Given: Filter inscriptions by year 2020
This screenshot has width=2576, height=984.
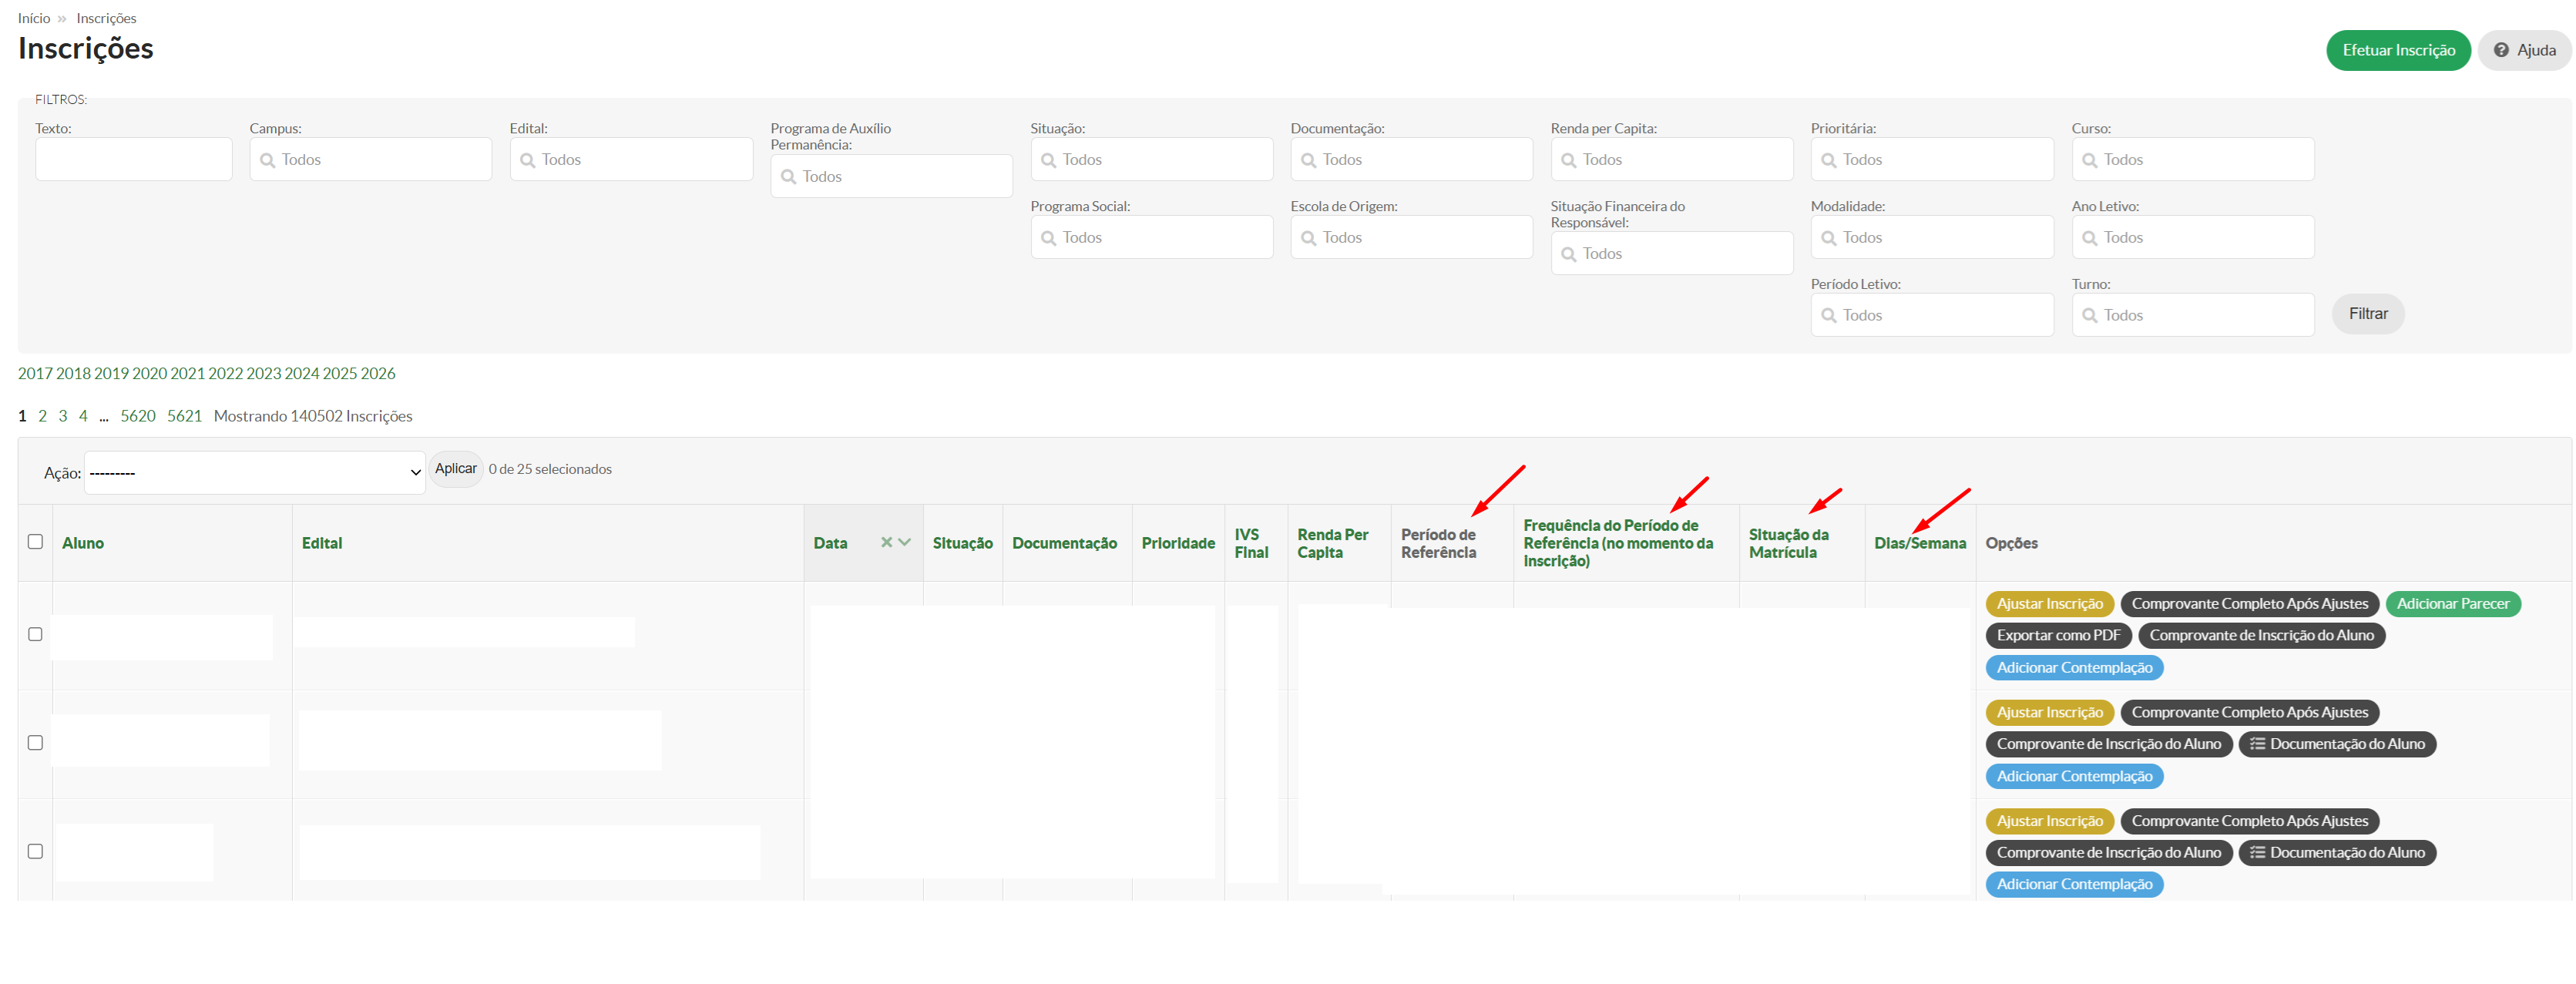Looking at the screenshot, I should (x=149, y=373).
